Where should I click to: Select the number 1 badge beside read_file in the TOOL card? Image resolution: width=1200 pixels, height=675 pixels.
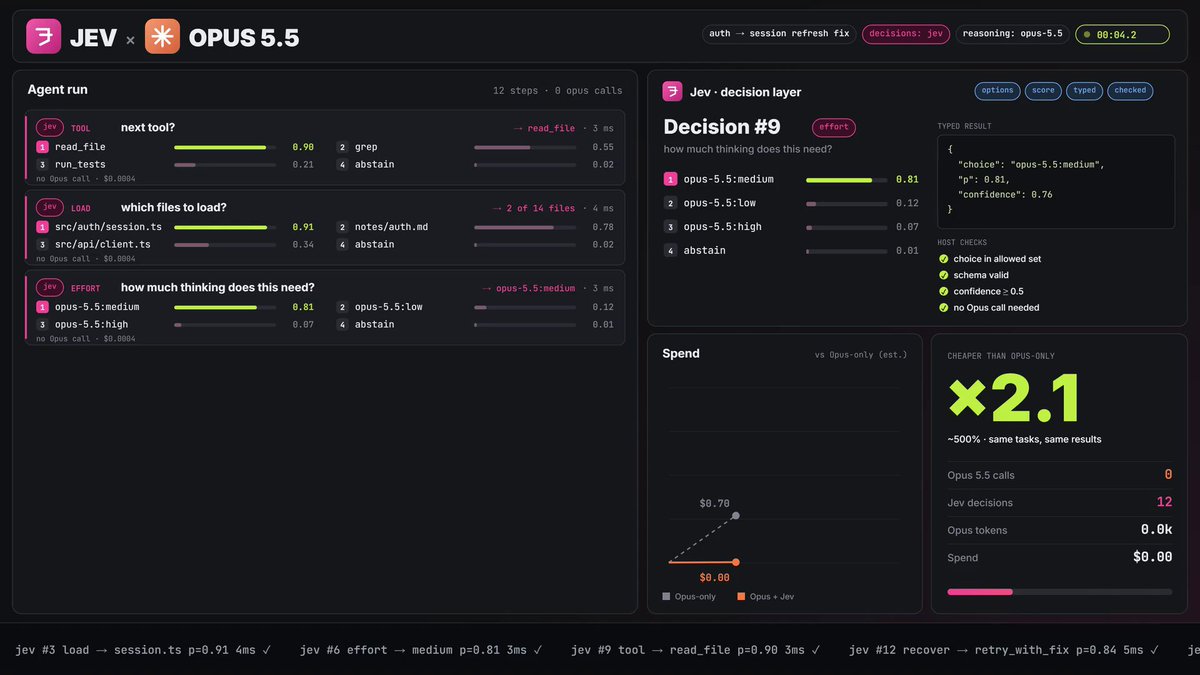(42, 147)
